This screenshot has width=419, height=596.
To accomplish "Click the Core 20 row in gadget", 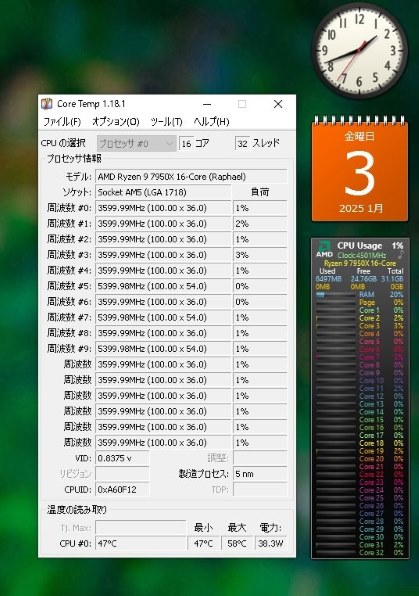I will click(360, 458).
